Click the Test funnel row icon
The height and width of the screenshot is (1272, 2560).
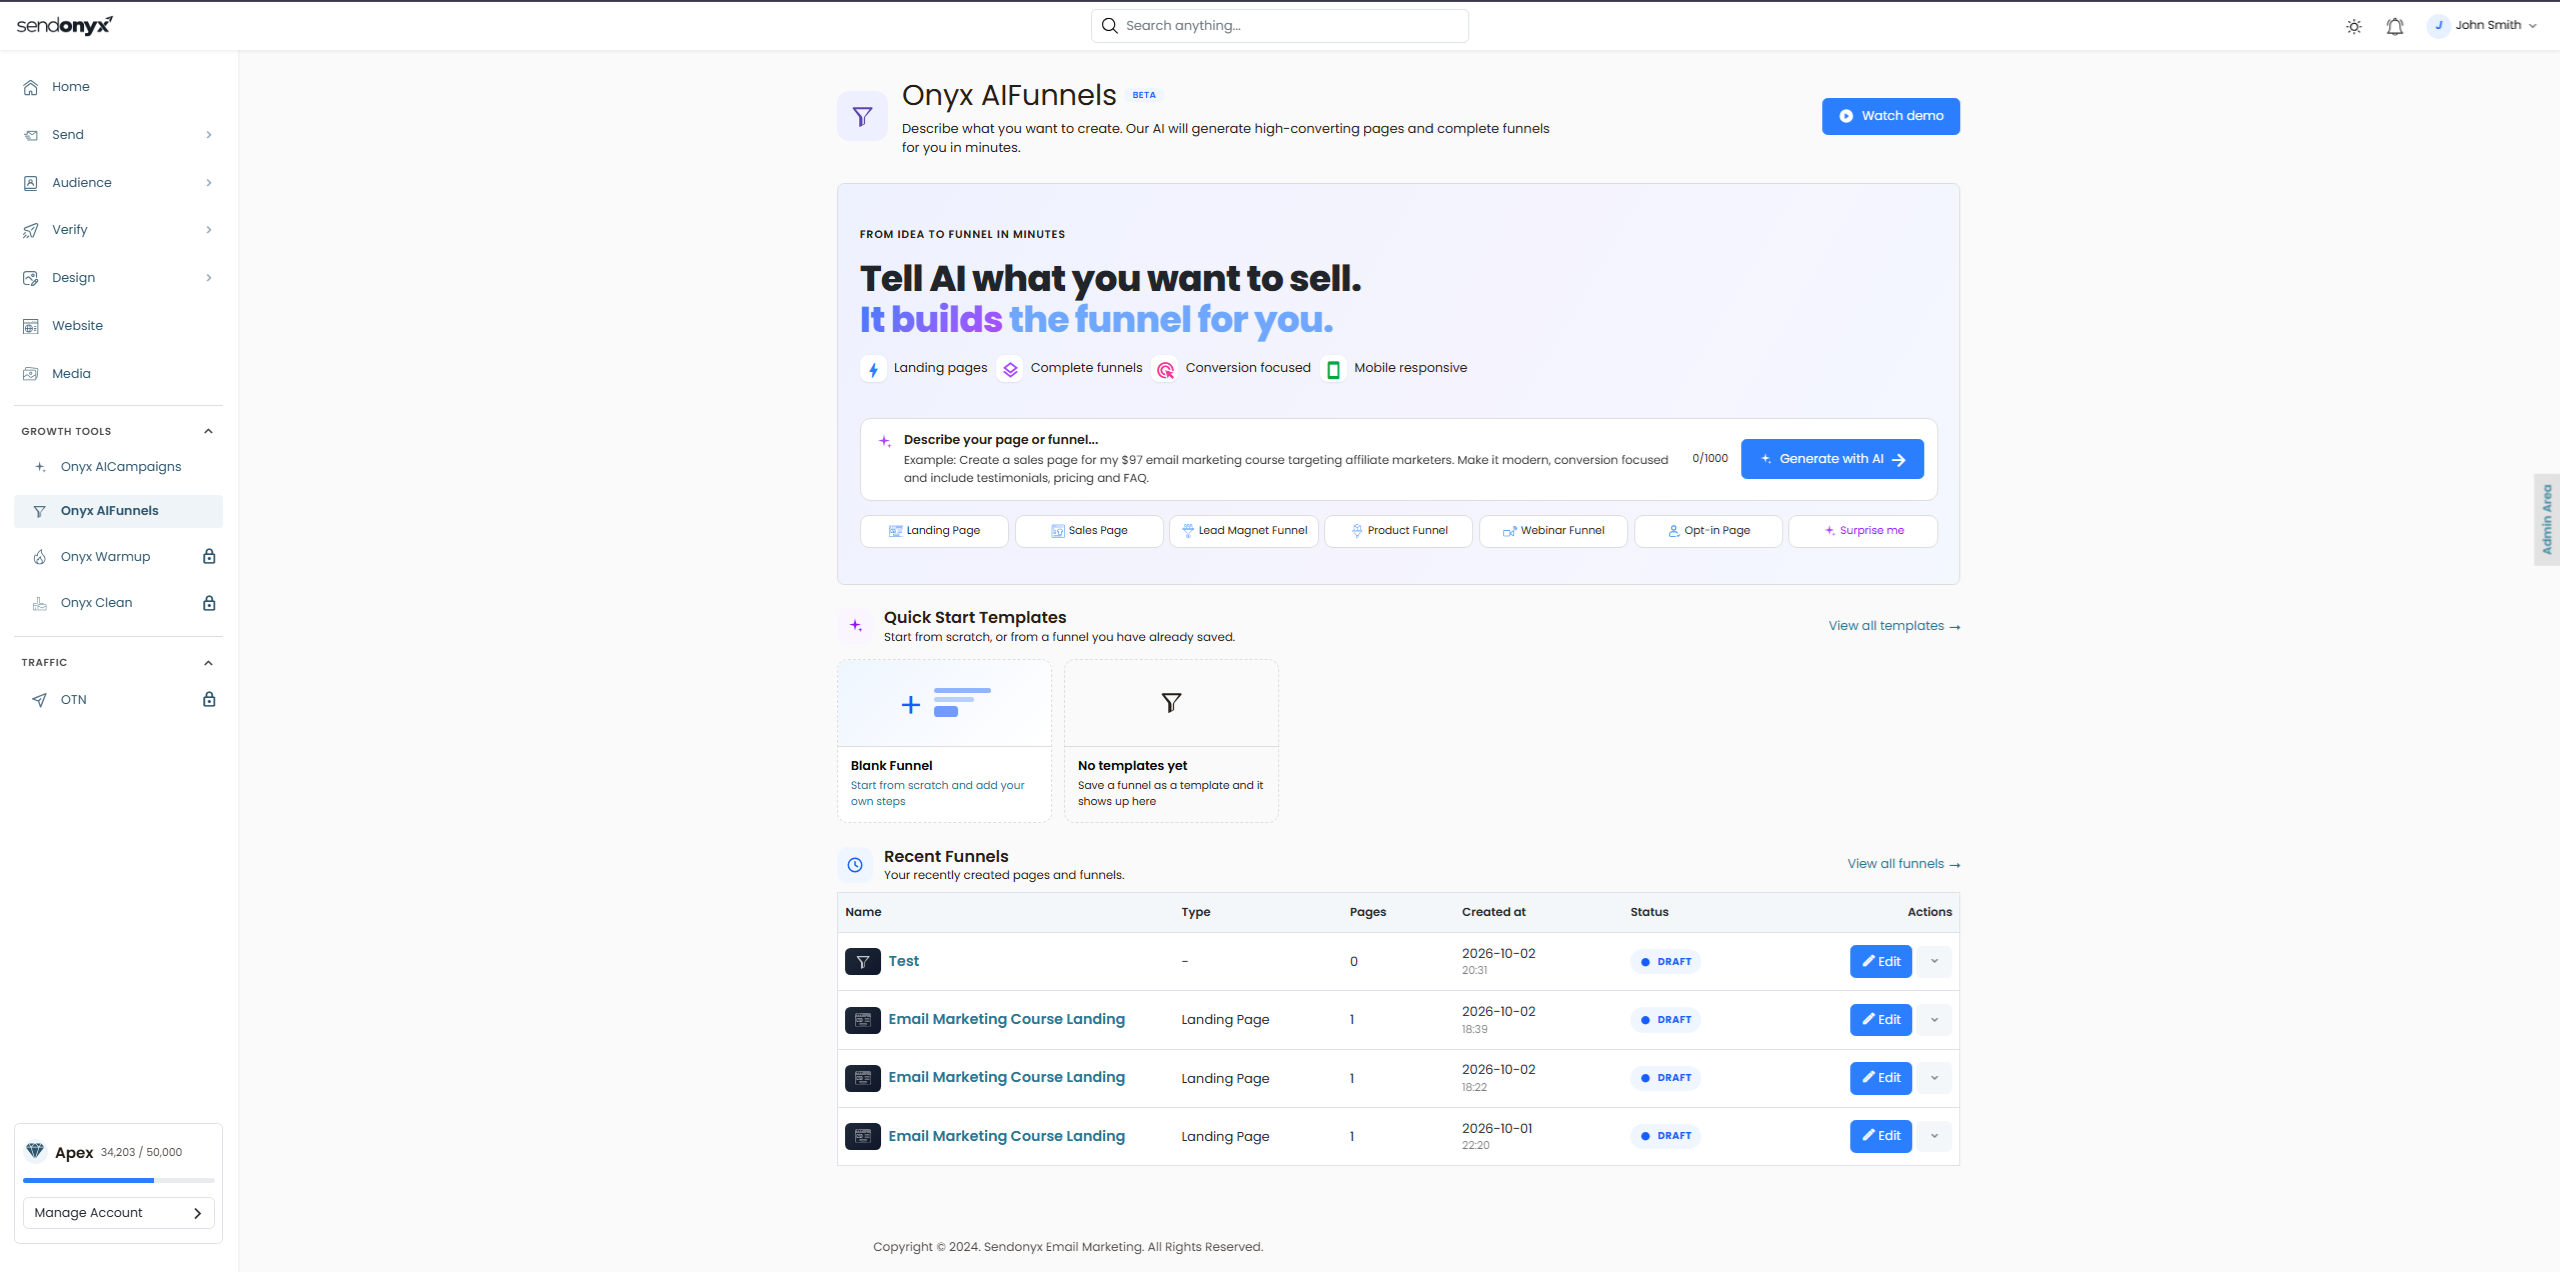863,961
